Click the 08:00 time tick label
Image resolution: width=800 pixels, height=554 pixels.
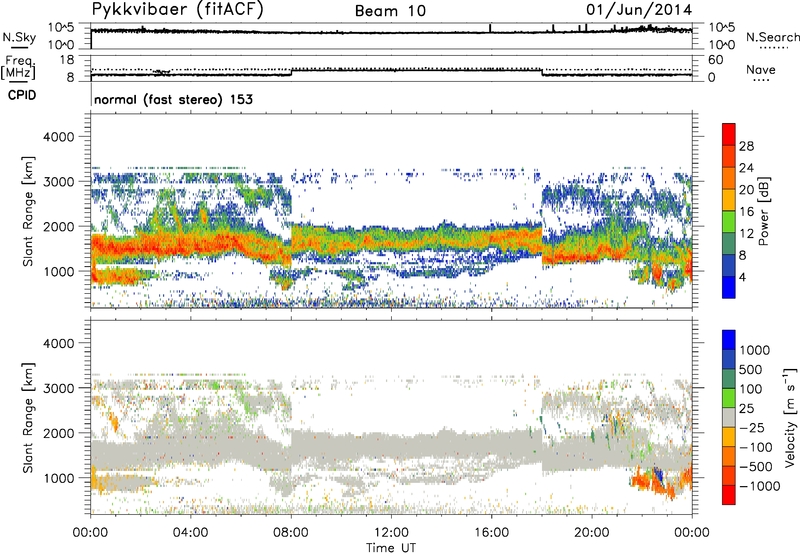(291, 533)
